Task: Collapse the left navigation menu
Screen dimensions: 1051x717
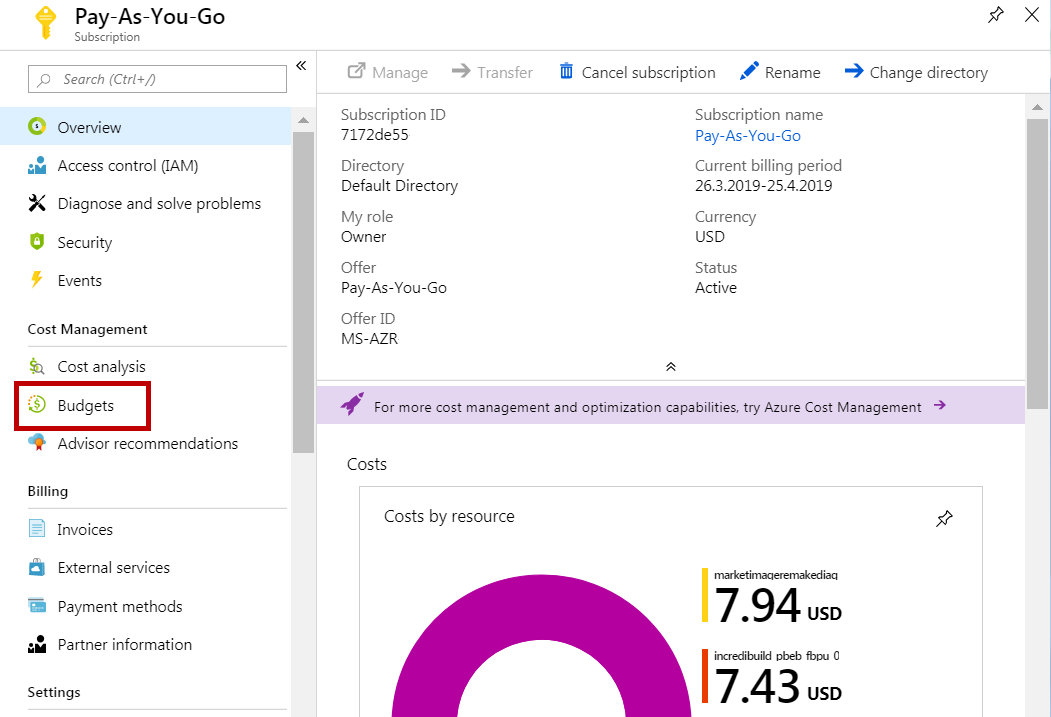Action: coord(301,66)
